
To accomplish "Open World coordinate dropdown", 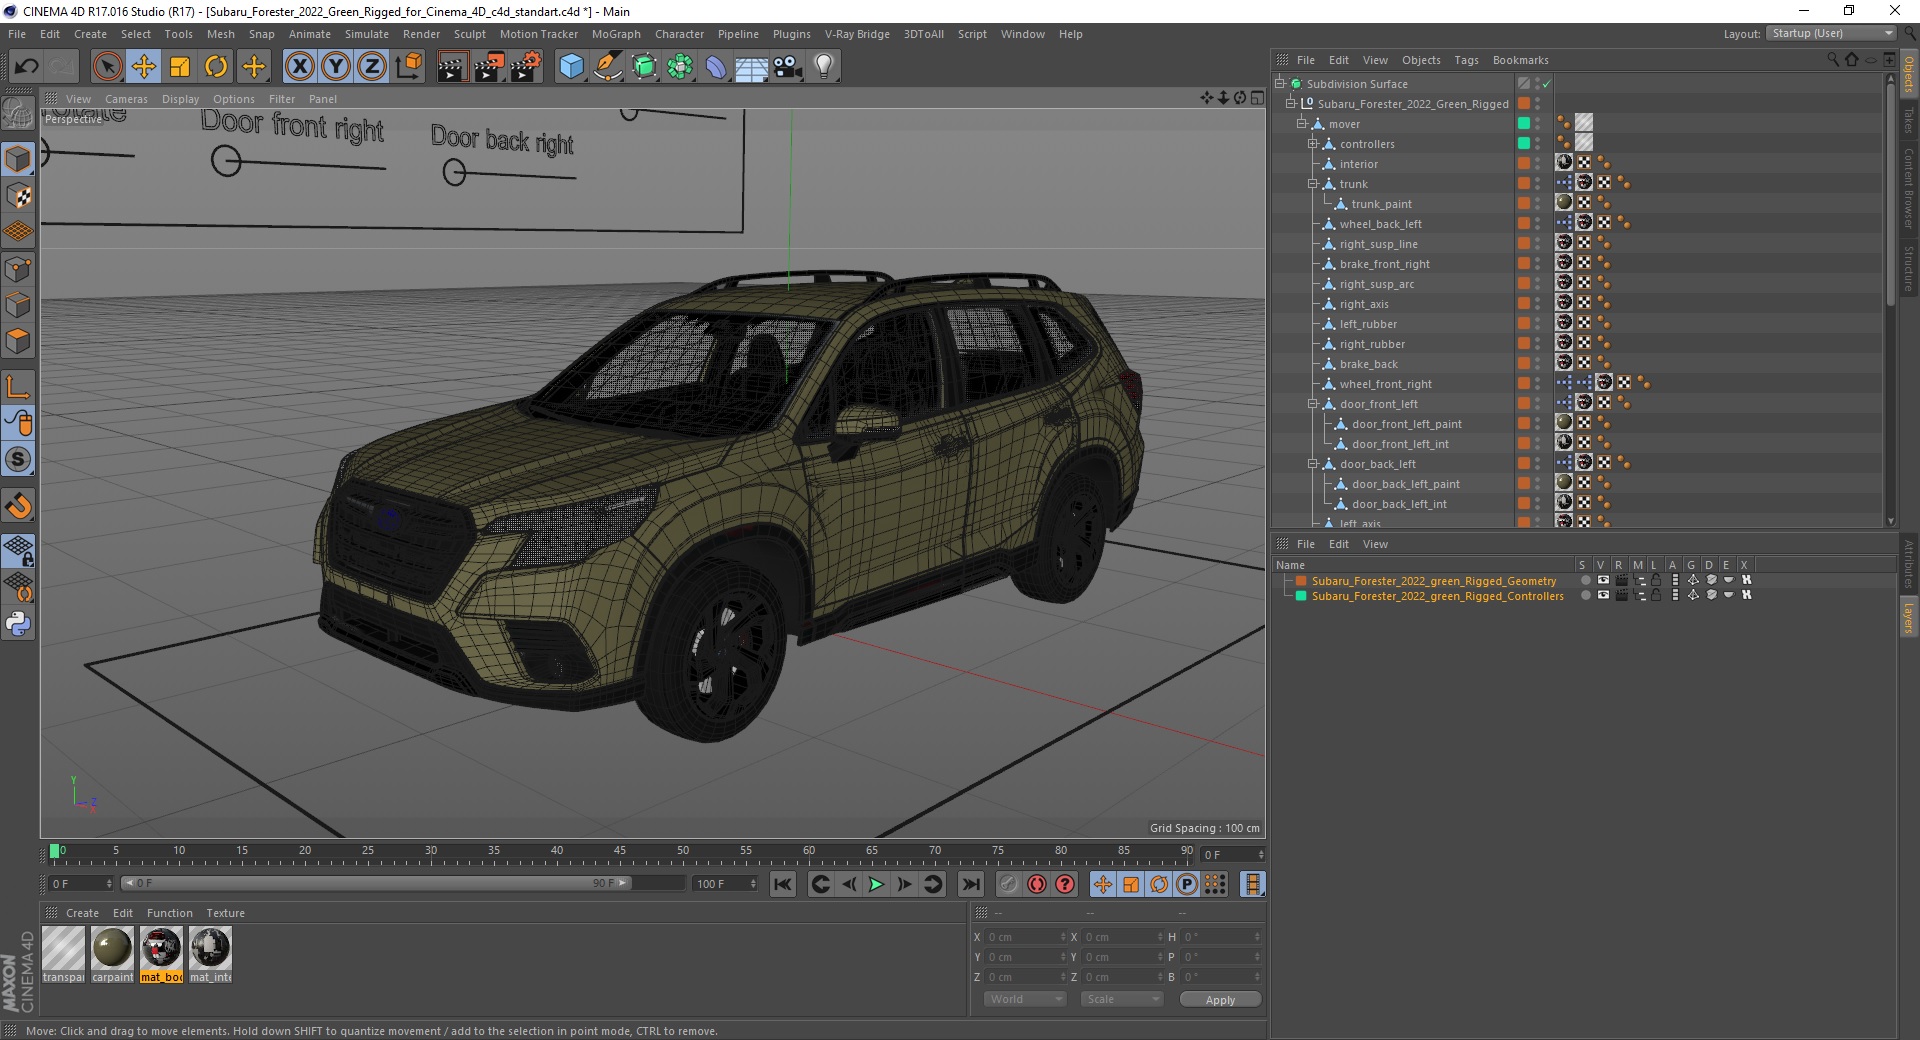I will tap(1025, 999).
